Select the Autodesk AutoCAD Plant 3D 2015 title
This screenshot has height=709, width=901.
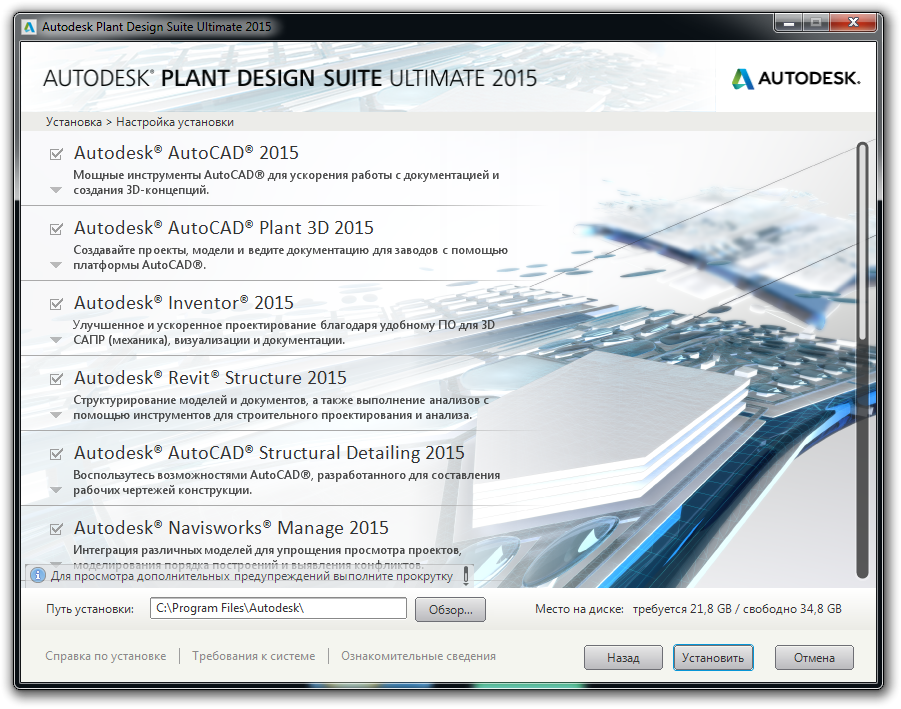(224, 228)
